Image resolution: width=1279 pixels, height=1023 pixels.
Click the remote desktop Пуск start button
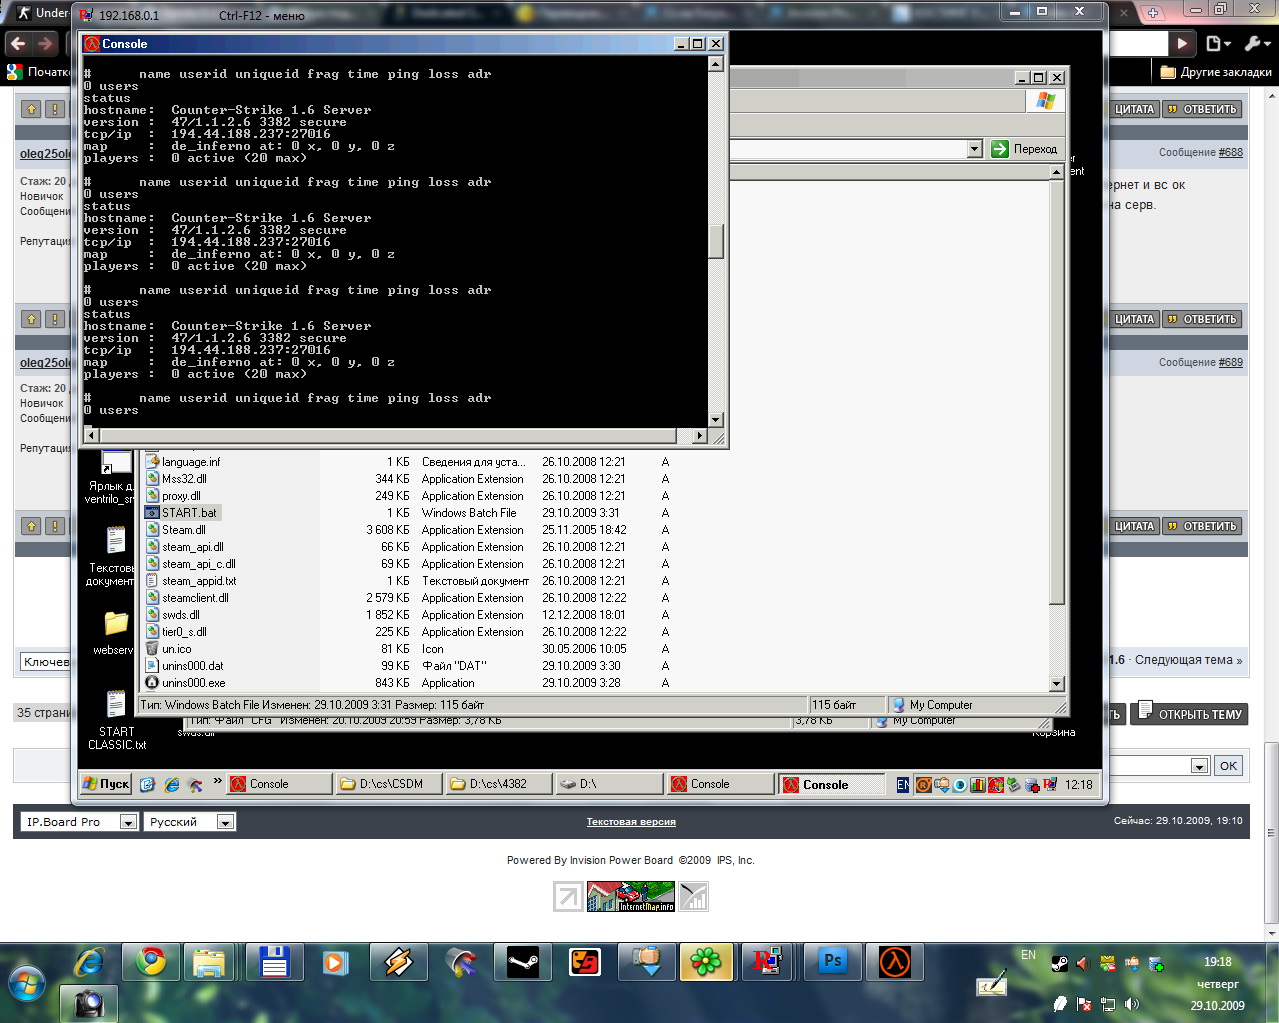[x=107, y=784]
